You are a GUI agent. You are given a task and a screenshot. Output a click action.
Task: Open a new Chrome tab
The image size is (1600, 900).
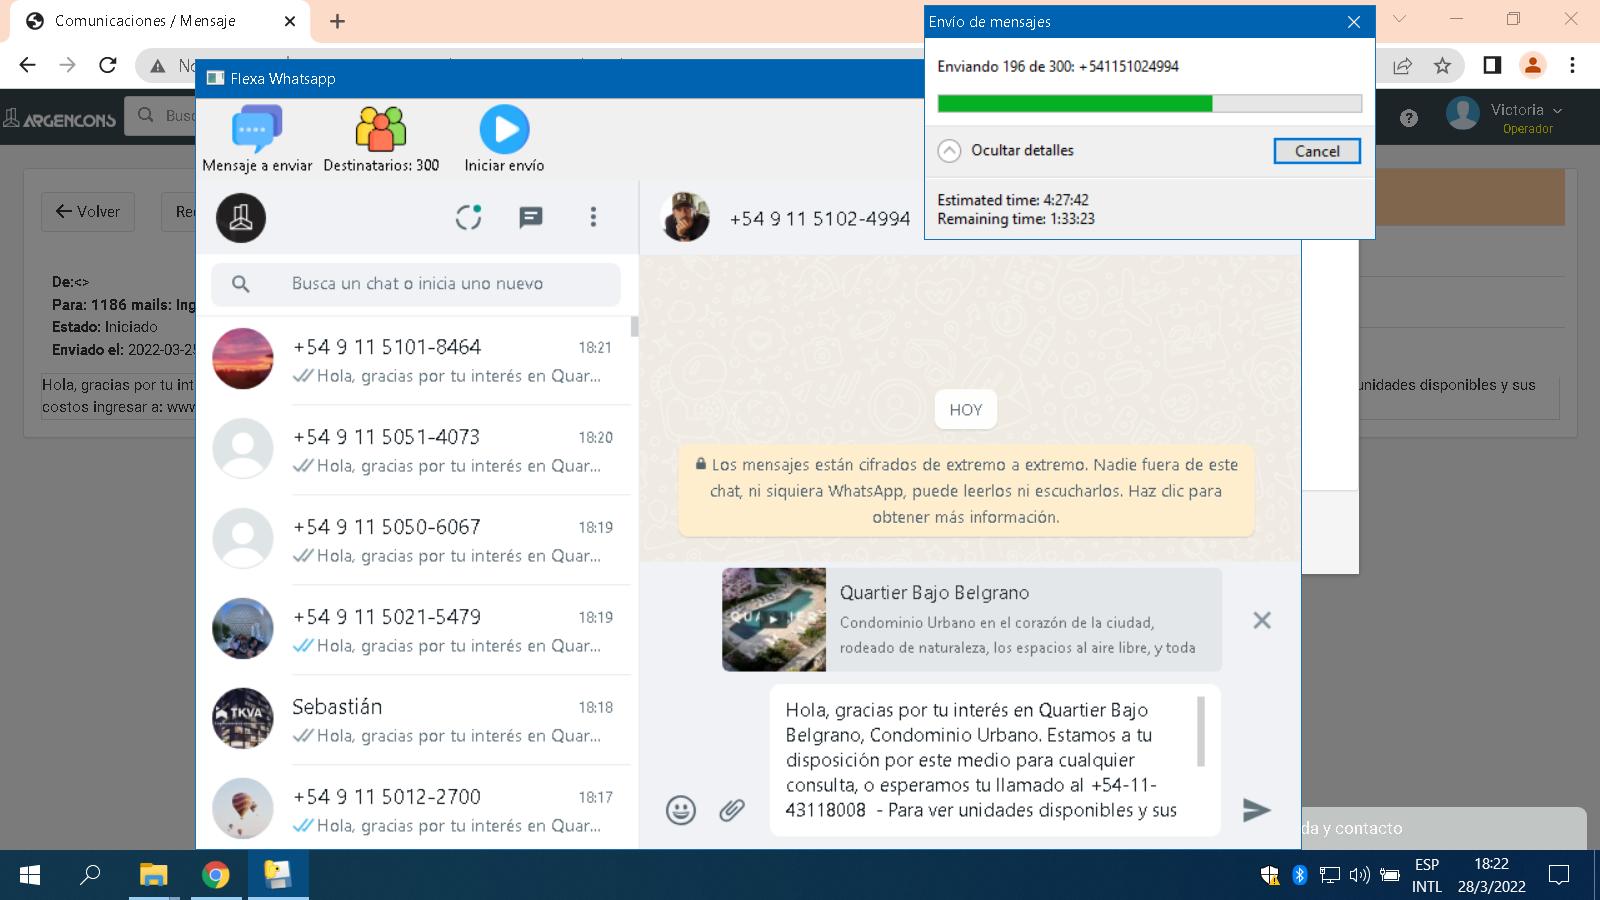pos(337,21)
